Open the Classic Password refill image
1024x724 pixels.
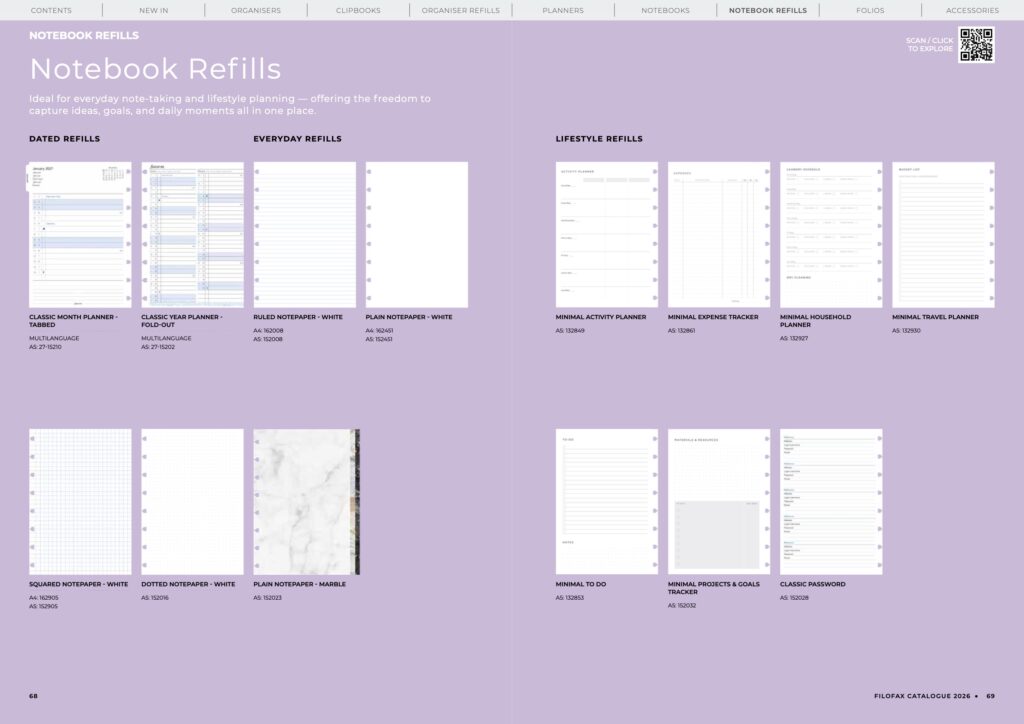(x=831, y=502)
